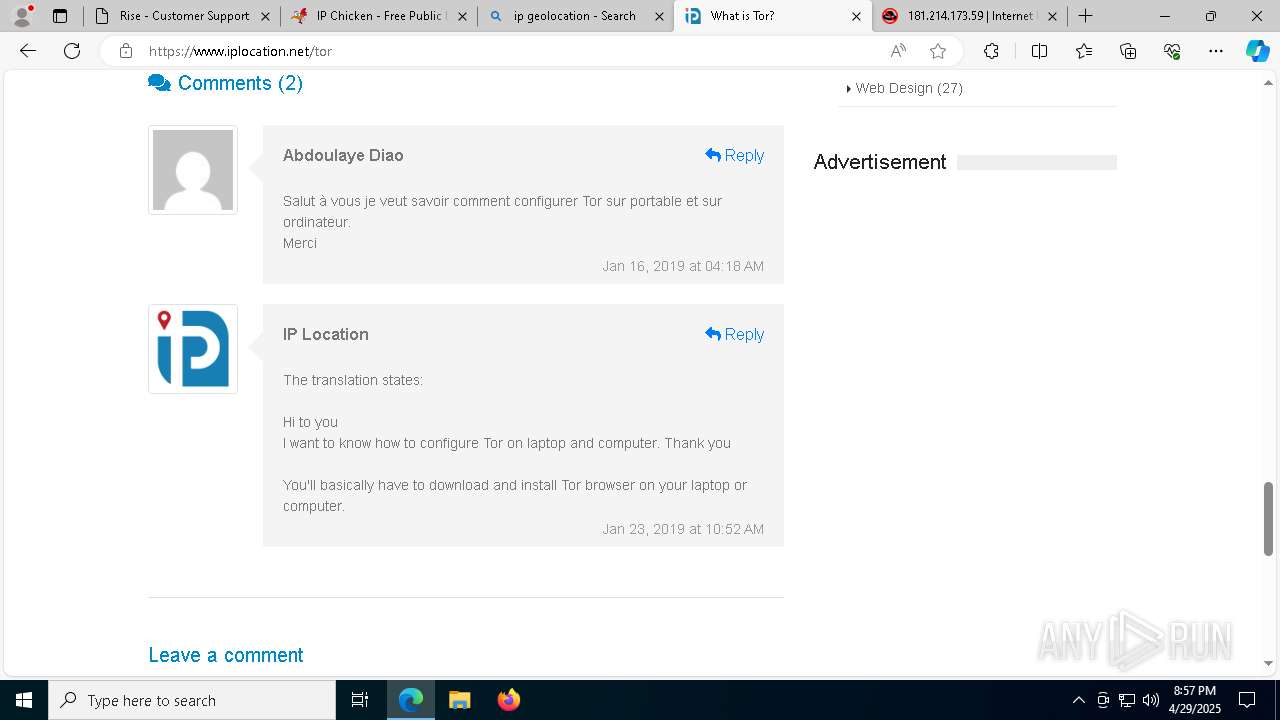1280x720 pixels.
Task: Open Read aloud icon in address bar
Action: pos(898,51)
